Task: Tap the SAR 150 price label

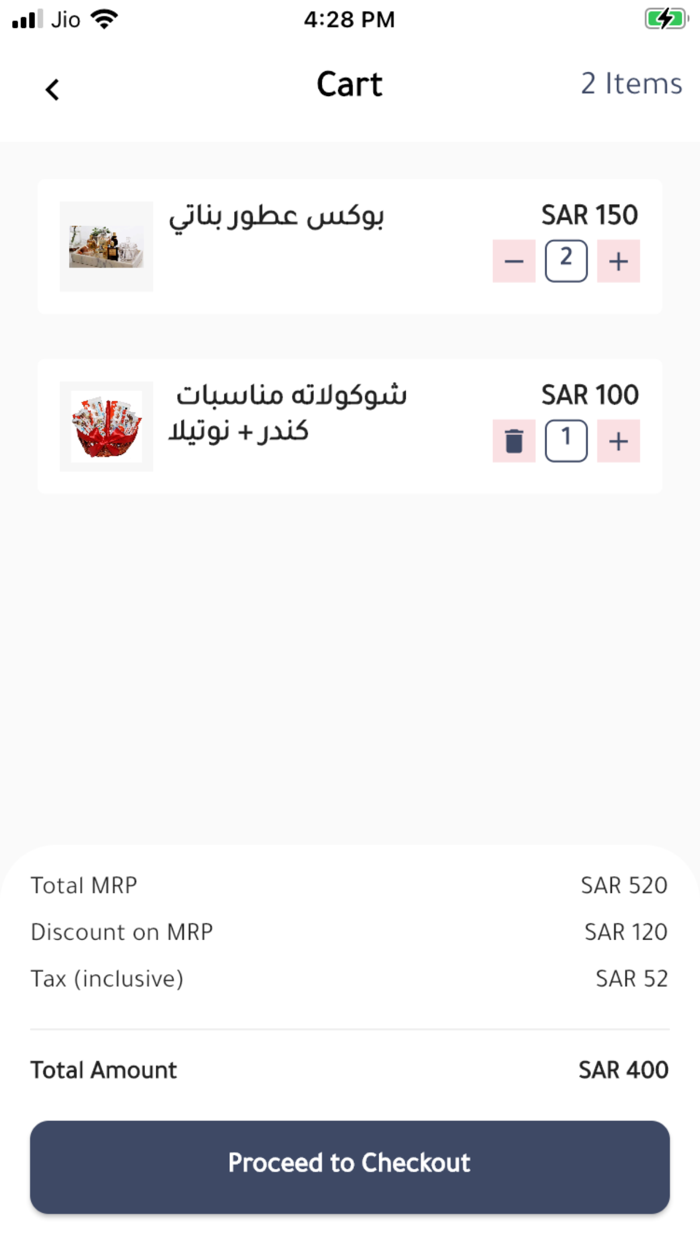Action: click(x=589, y=215)
